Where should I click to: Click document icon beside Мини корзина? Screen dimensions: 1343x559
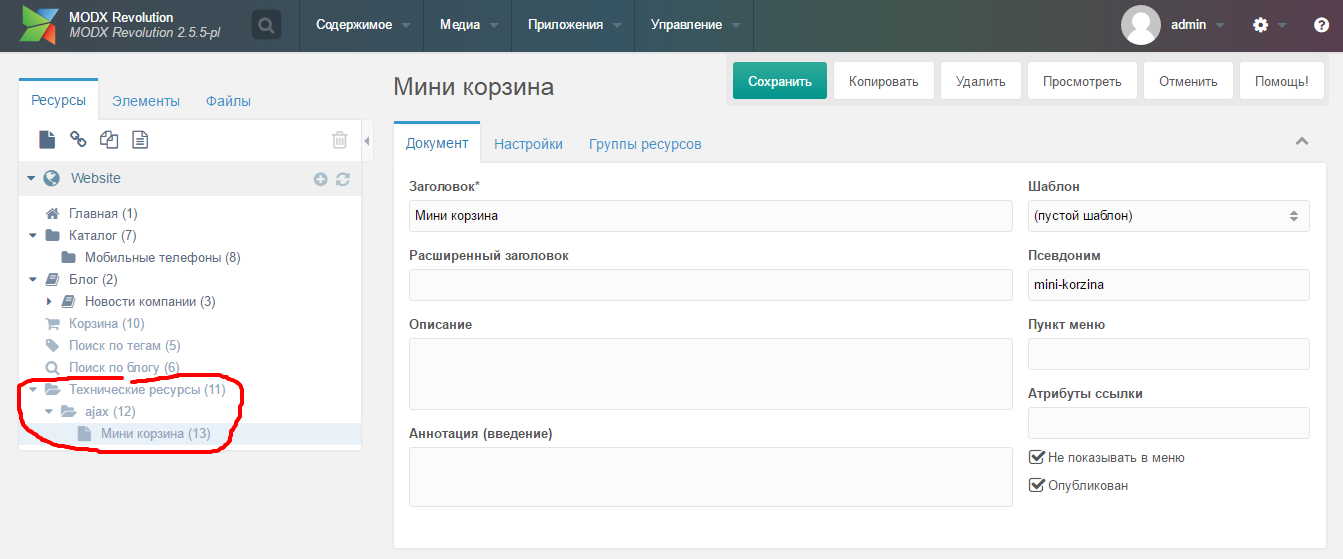coord(85,433)
